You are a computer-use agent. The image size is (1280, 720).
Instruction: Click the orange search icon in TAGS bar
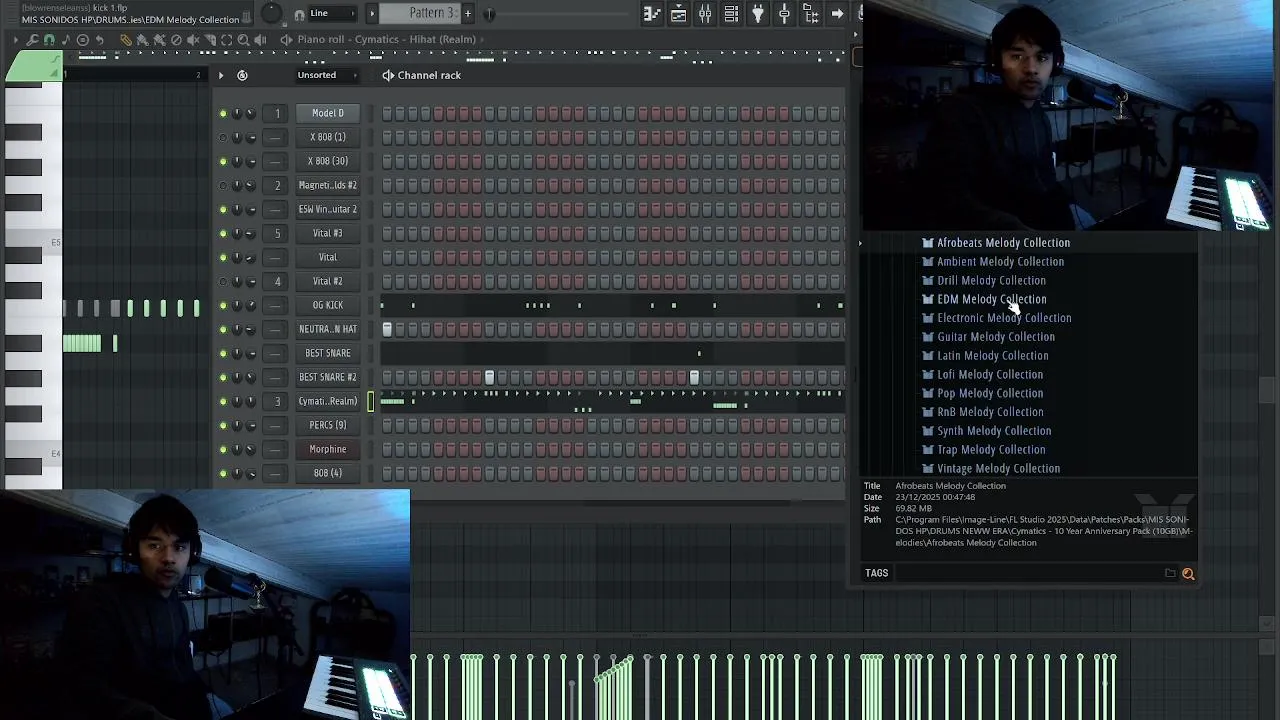coord(1188,574)
